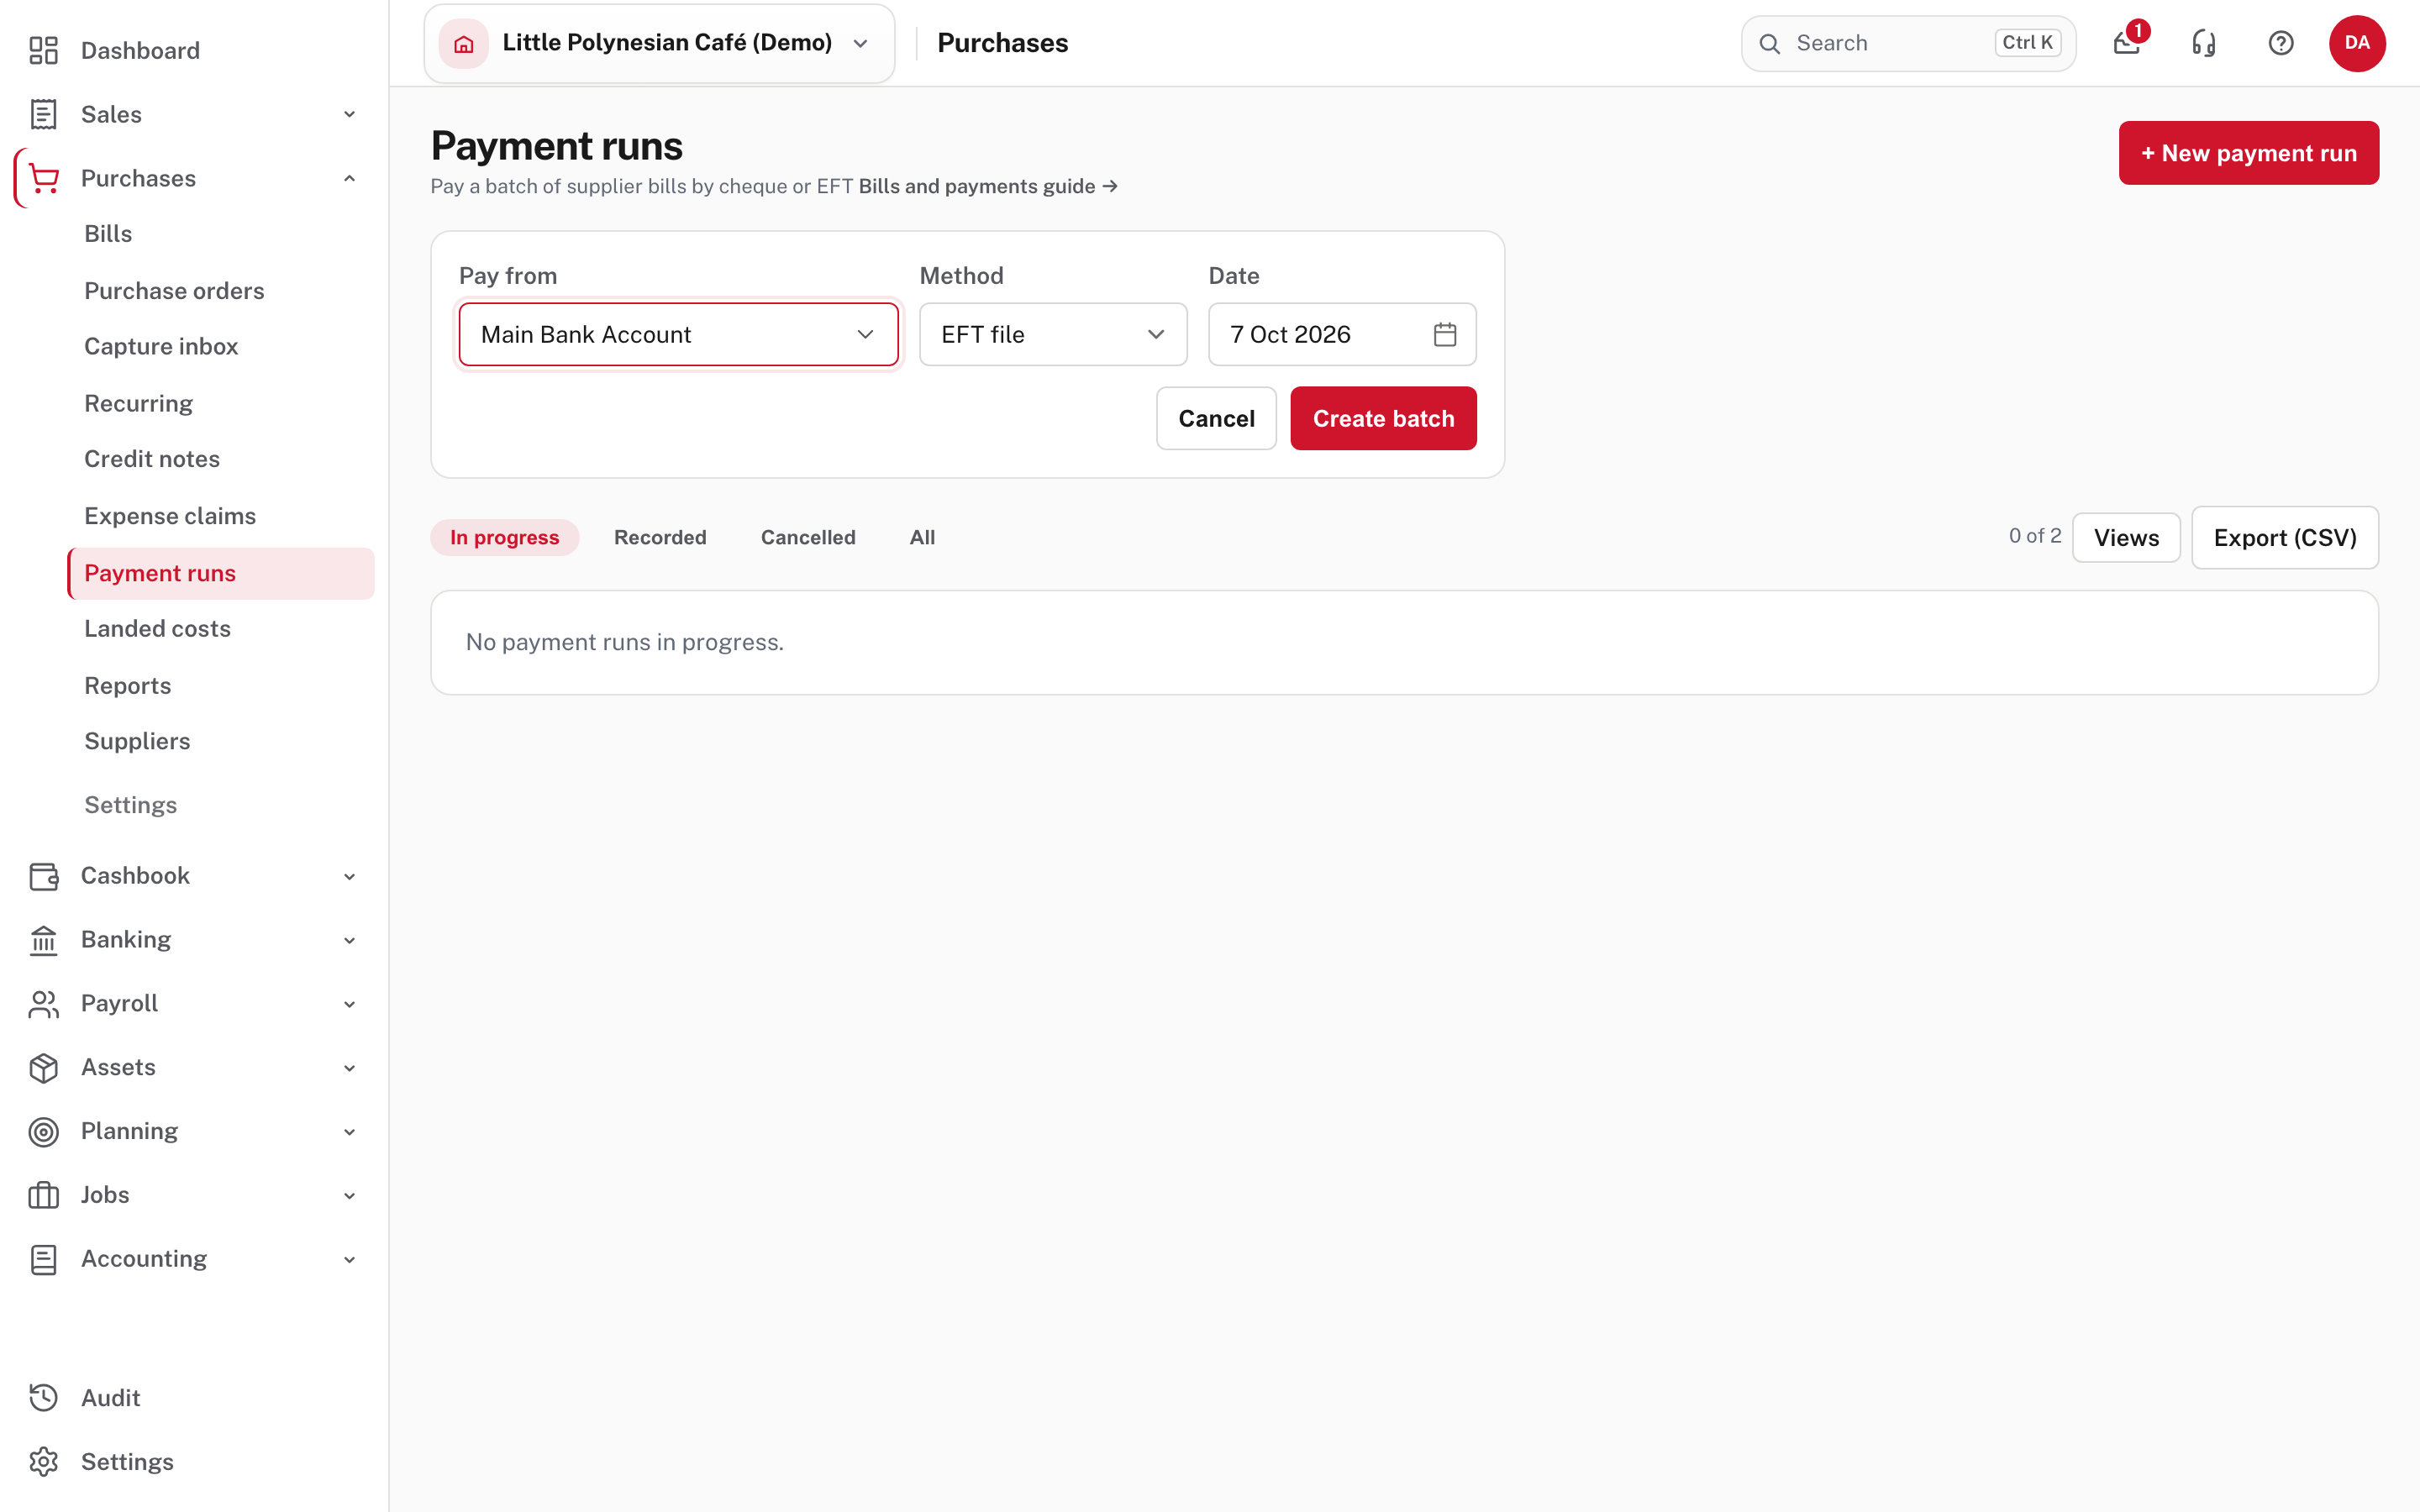
Task: Expand the Banking sidebar chevron
Action: 349,940
